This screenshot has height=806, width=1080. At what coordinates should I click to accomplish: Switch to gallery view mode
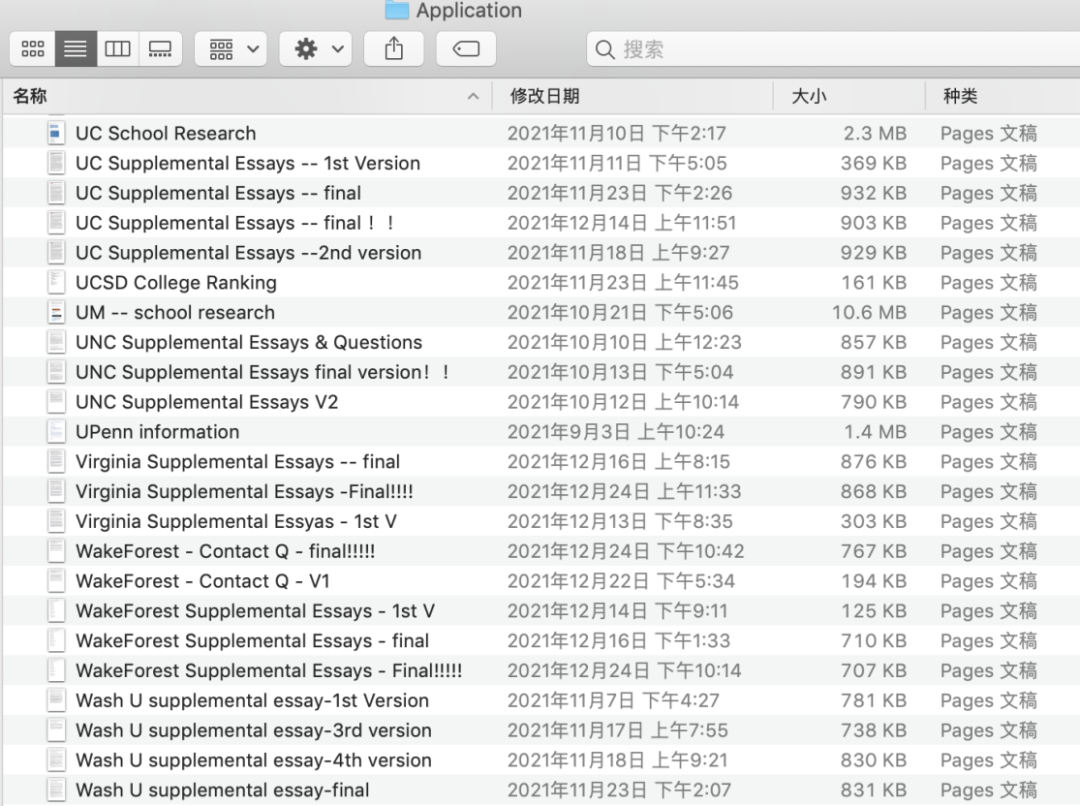(x=160, y=49)
